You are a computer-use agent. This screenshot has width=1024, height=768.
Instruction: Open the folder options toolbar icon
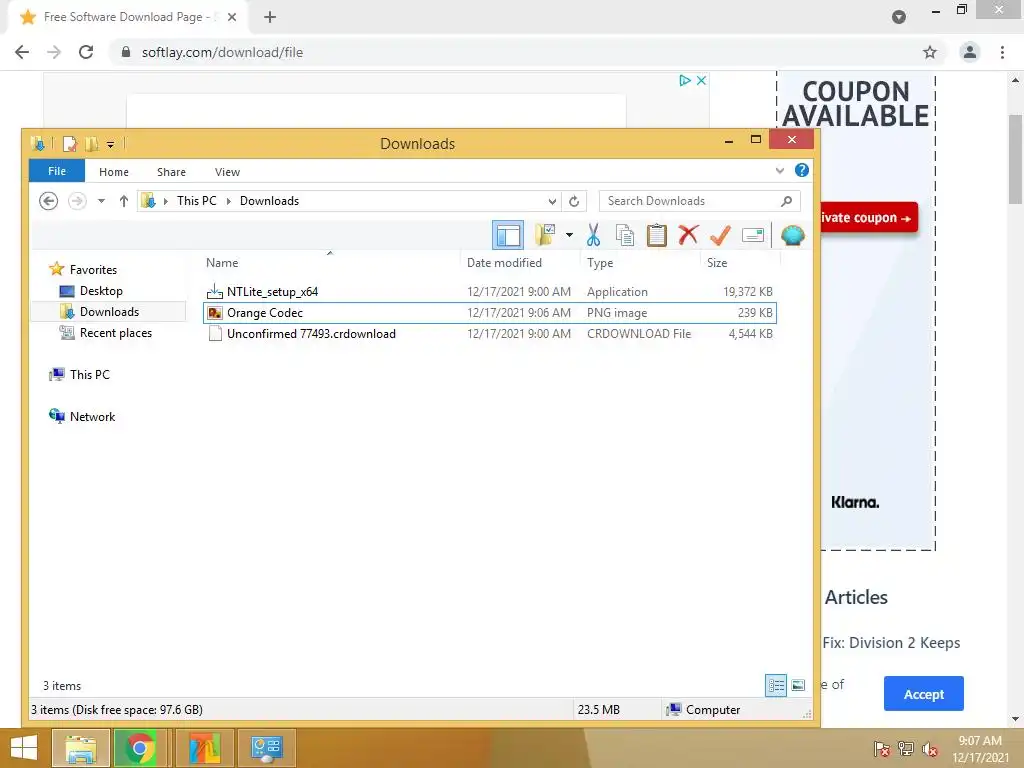point(545,234)
